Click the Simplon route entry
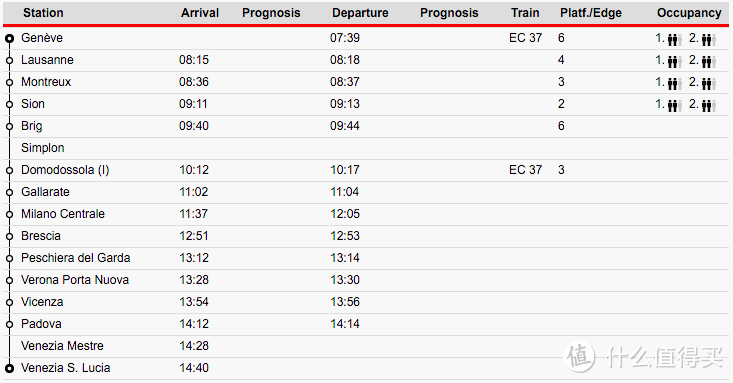The width and height of the screenshot is (733, 383). [43, 148]
